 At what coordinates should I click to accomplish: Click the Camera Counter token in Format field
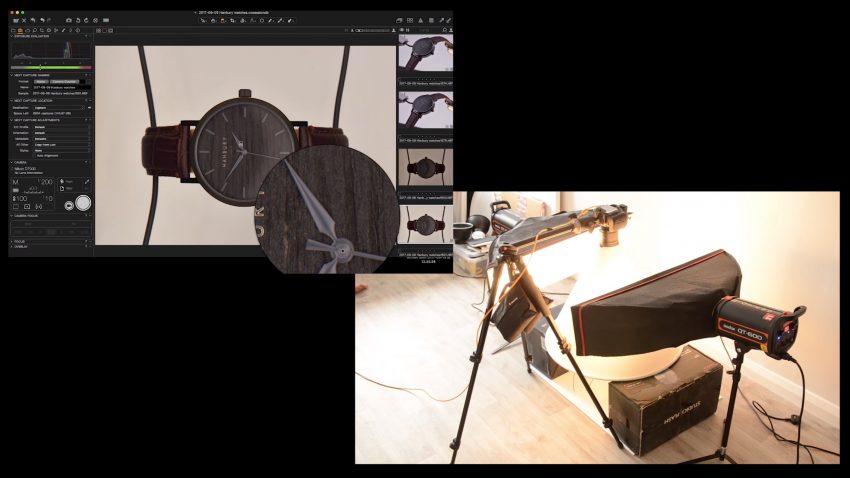64,81
